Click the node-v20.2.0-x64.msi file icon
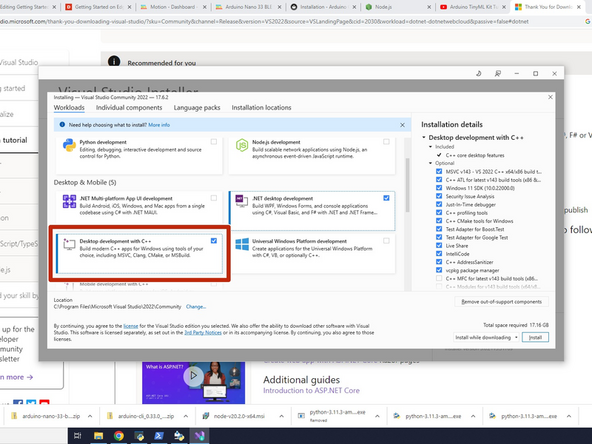 click(205, 416)
